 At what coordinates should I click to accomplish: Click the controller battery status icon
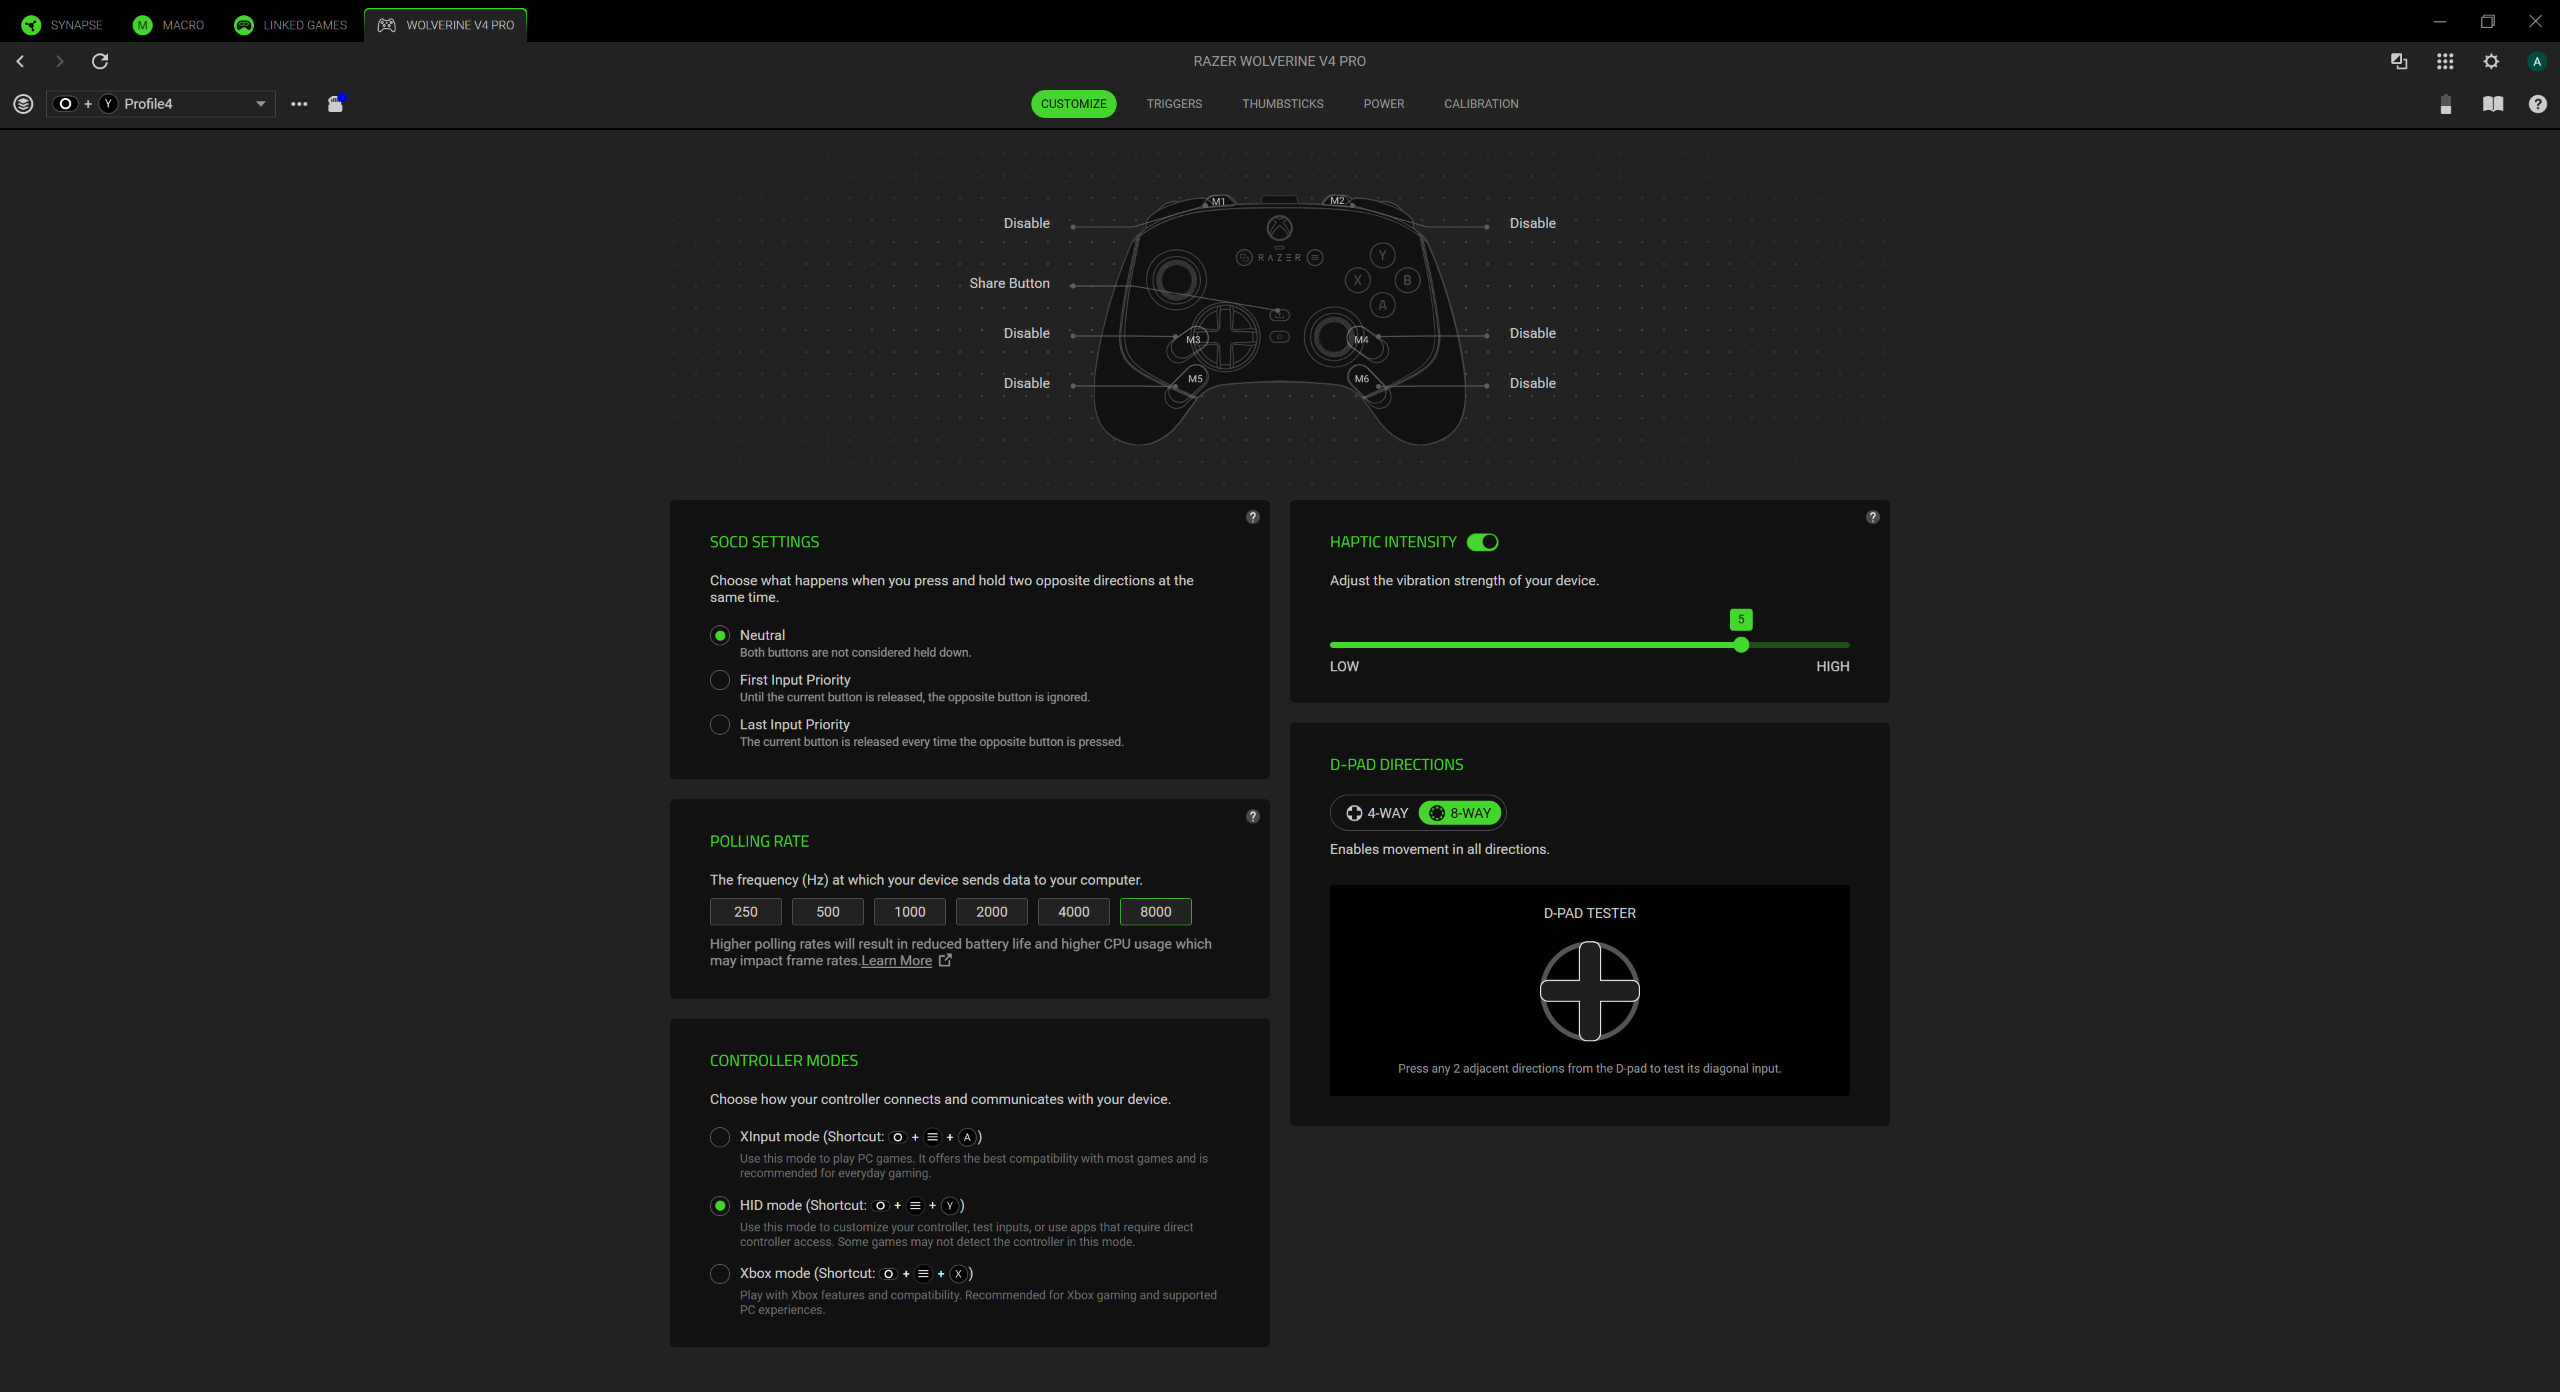[2446, 104]
